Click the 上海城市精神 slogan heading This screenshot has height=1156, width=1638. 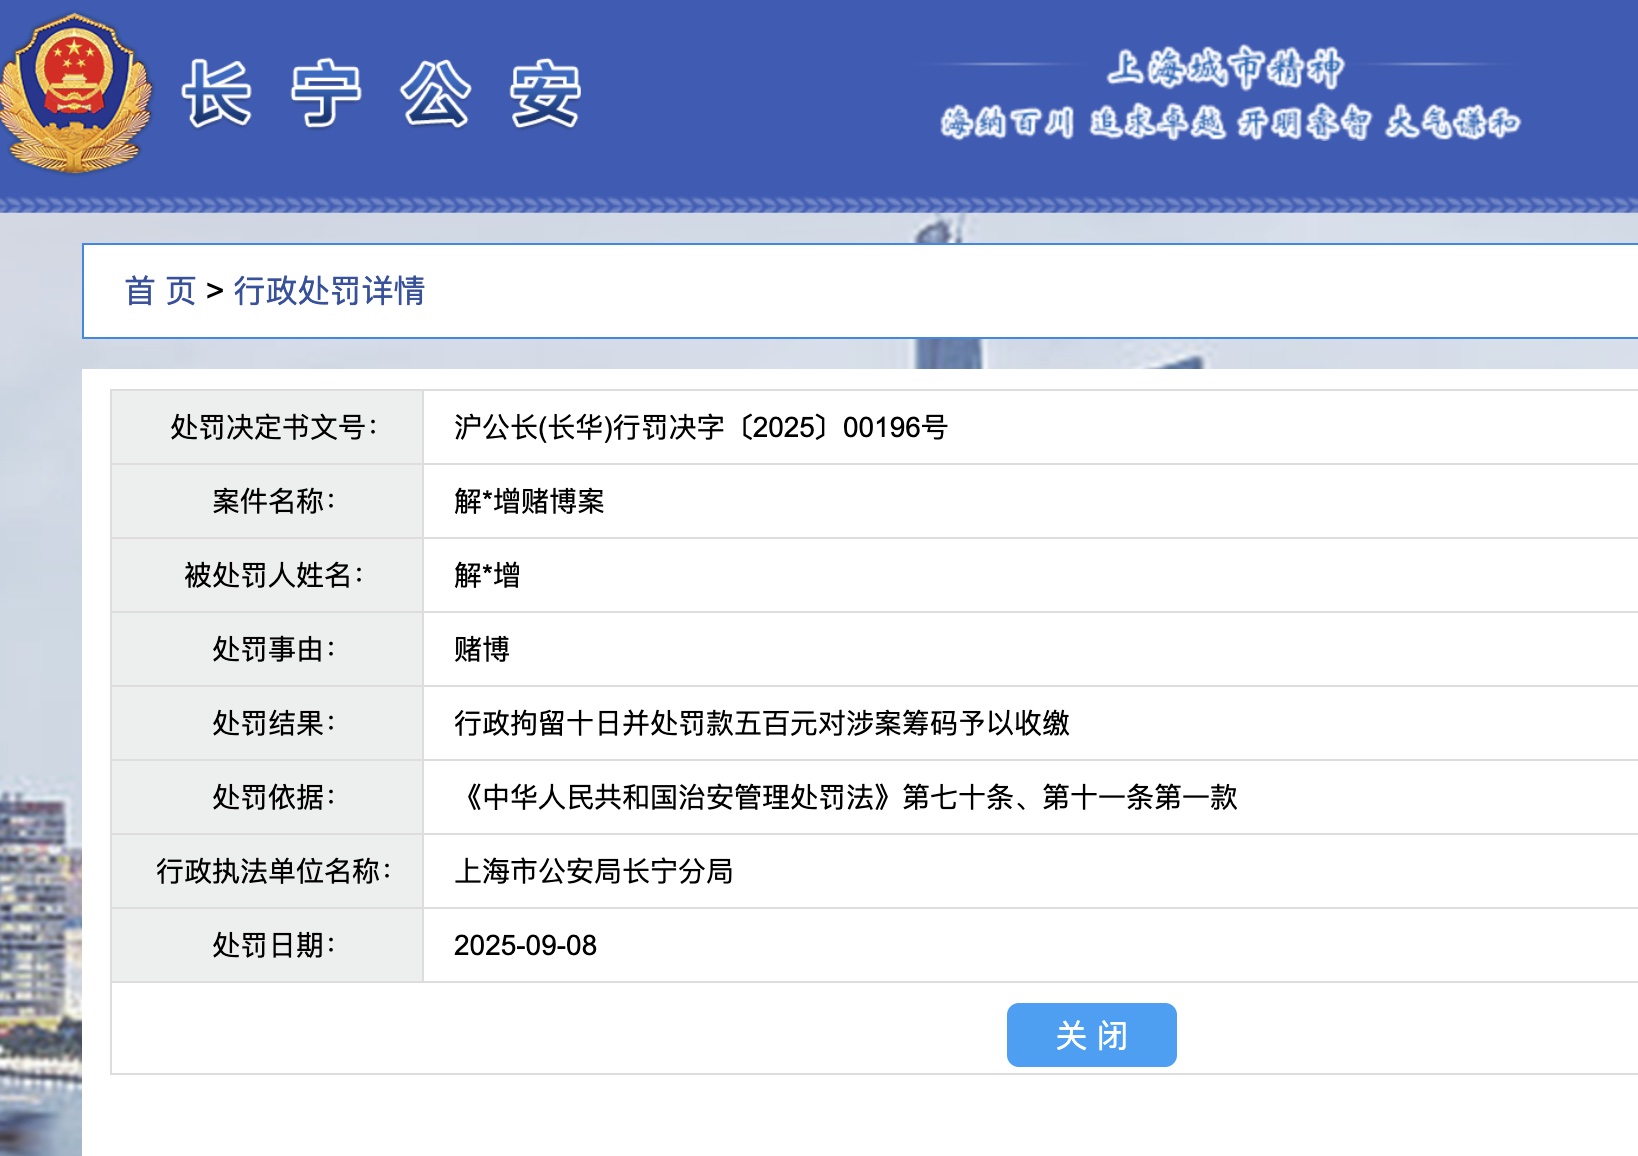(x=1225, y=67)
